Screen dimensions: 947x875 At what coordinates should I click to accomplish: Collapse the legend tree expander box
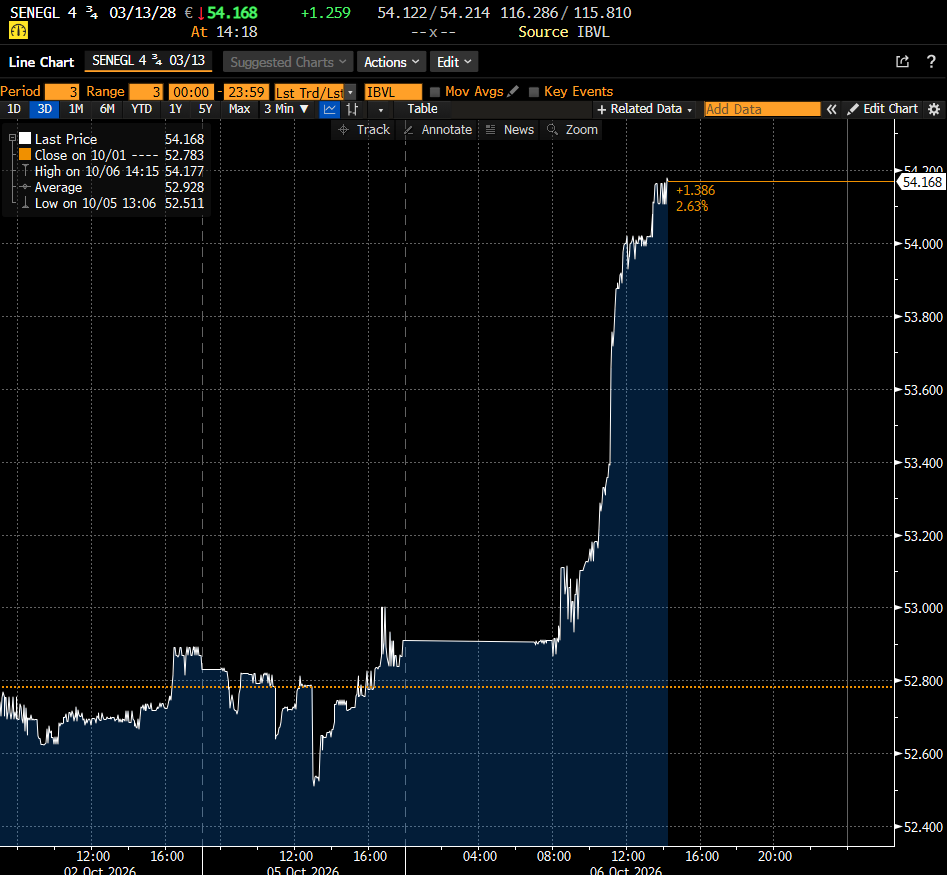click(12, 138)
